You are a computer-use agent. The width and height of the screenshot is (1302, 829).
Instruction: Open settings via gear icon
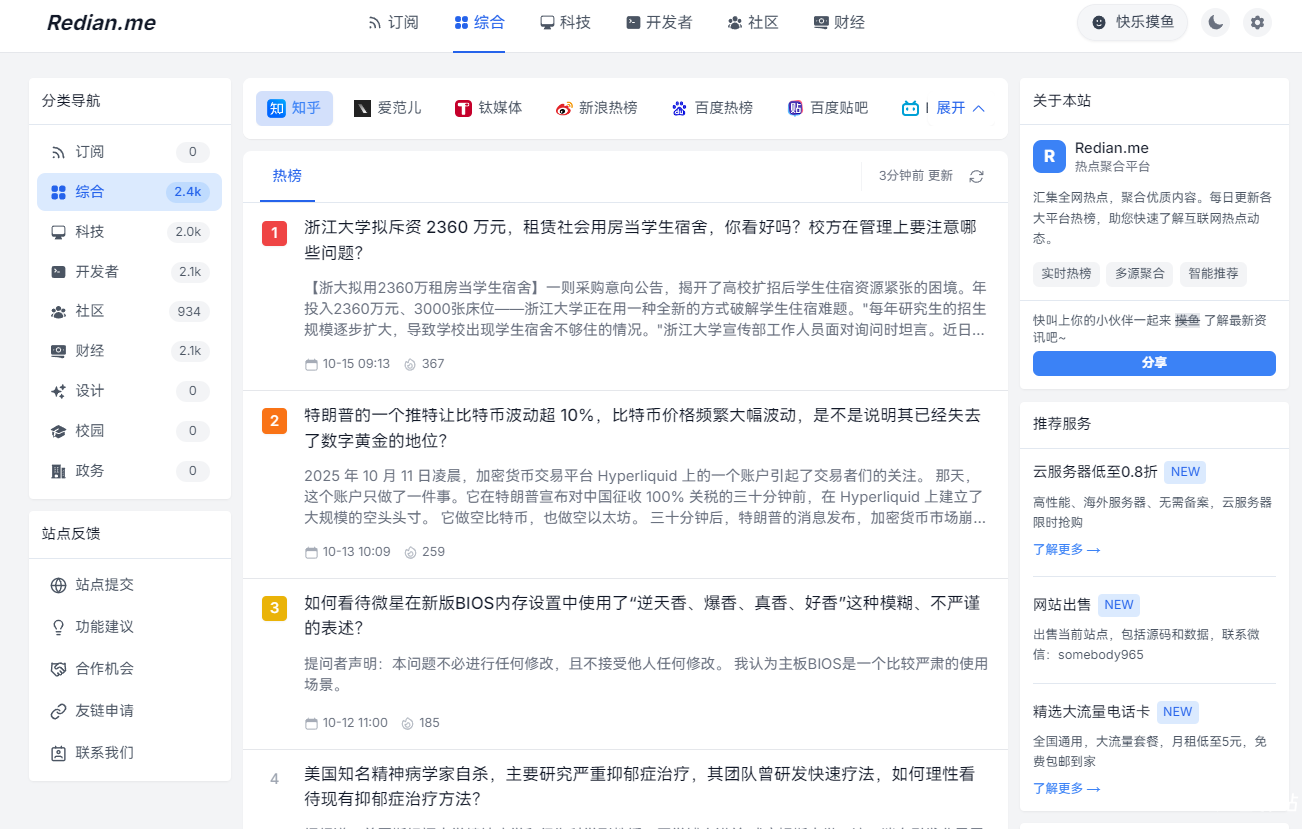tap(1257, 22)
